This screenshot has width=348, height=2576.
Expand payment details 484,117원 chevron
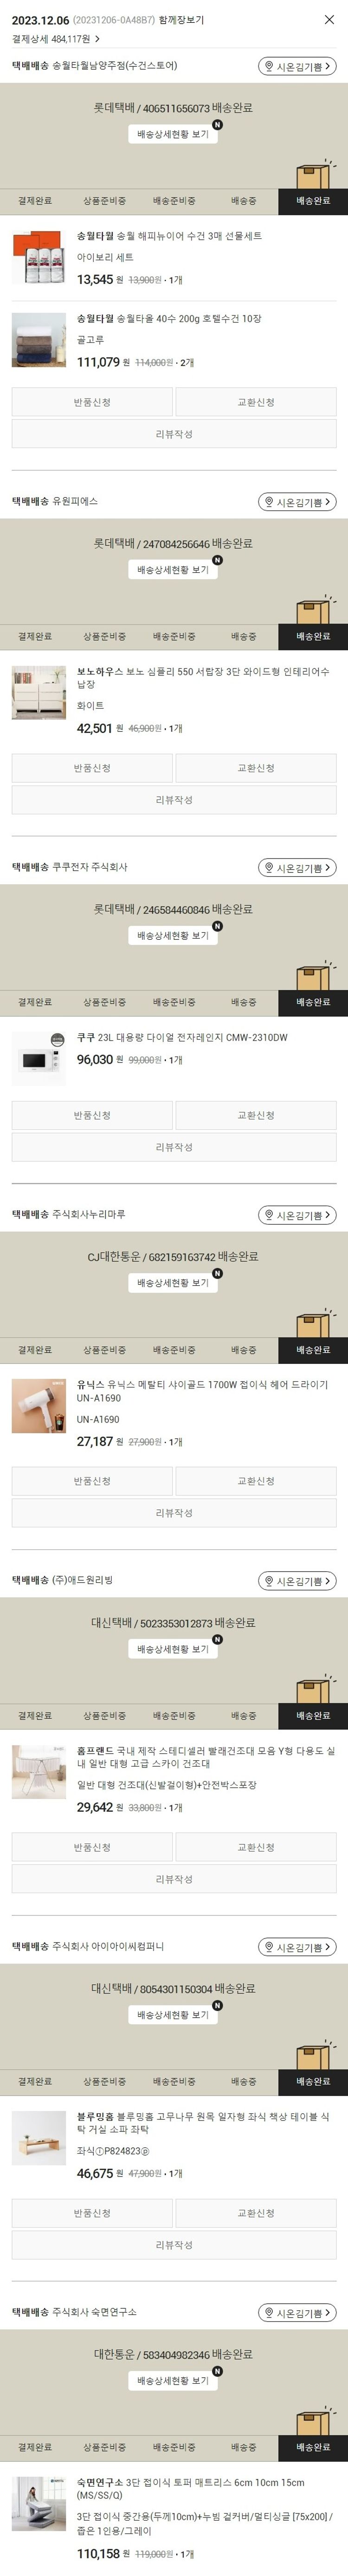(97, 39)
